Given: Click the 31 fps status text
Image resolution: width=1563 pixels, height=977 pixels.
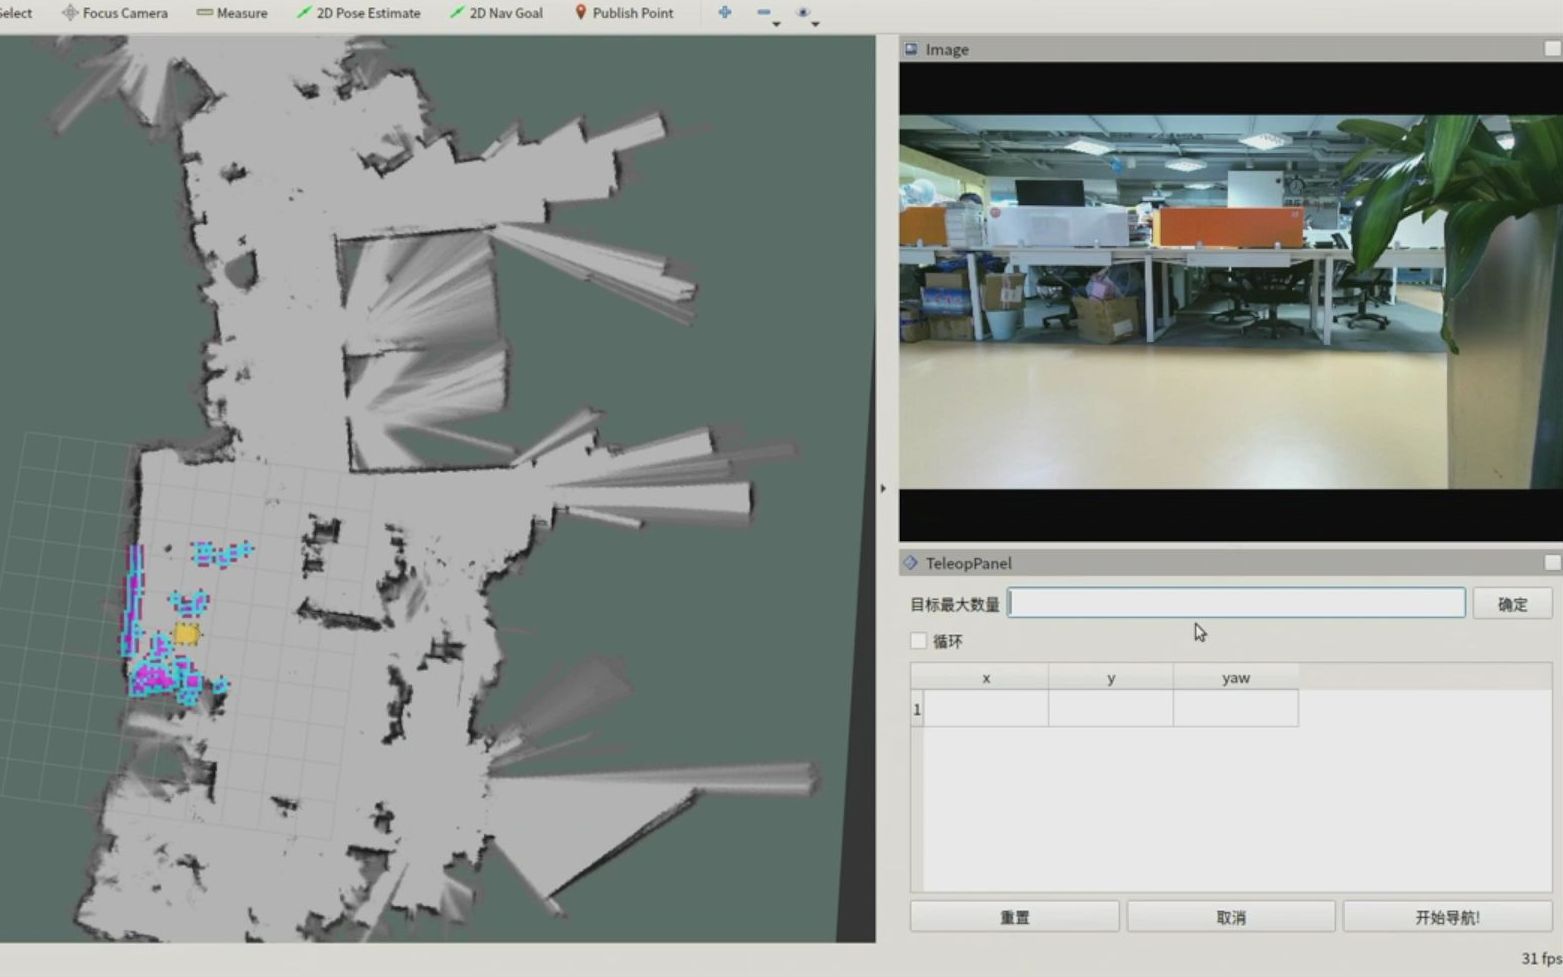Looking at the screenshot, I should tap(1541, 959).
